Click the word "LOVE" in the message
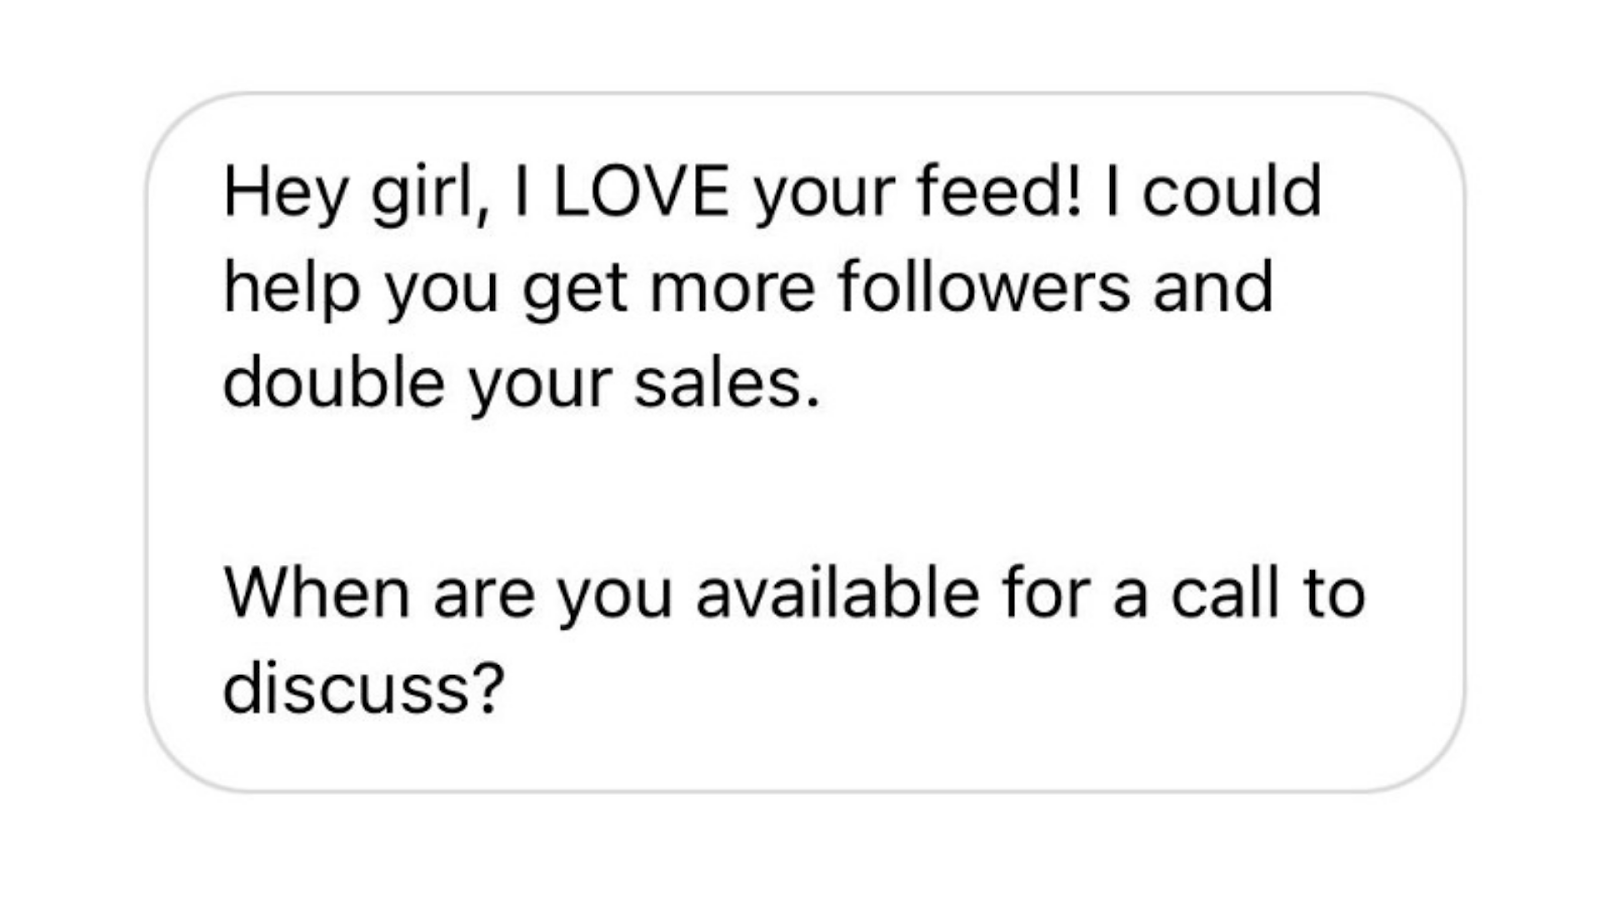The image size is (1600, 900). pyautogui.click(x=641, y=192)
